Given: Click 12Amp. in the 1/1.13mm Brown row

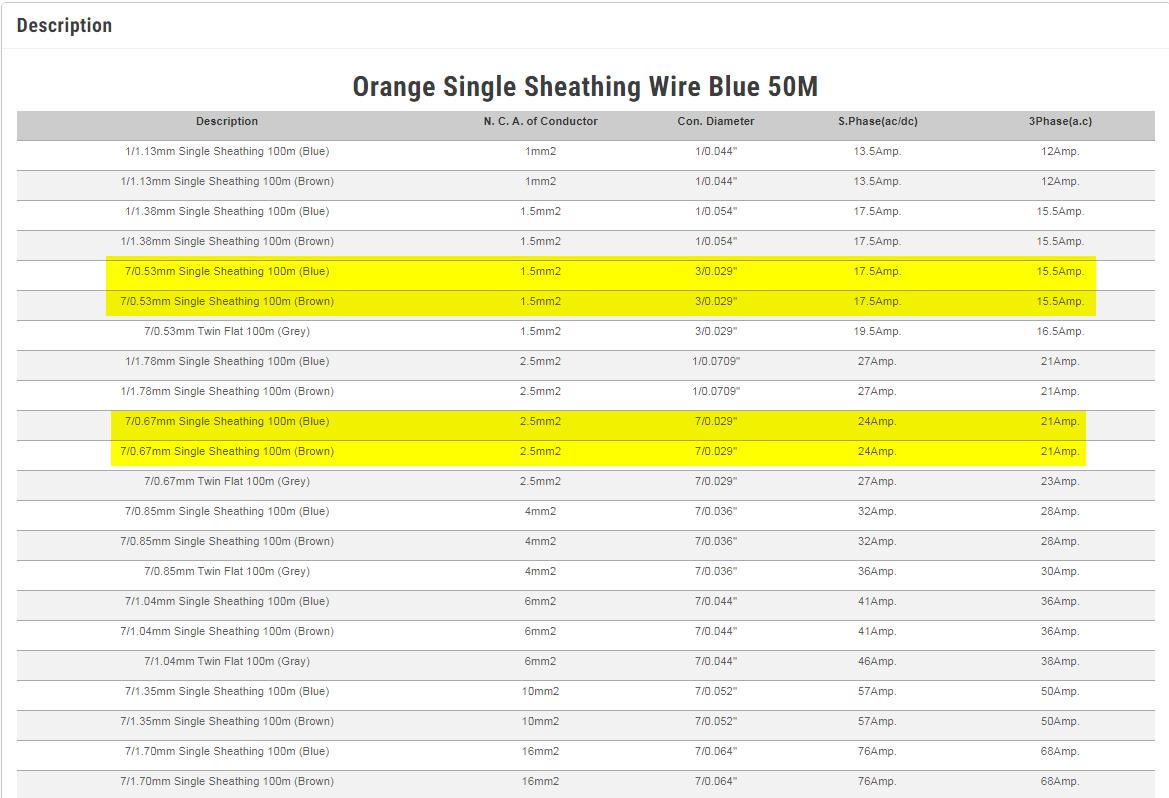Looking at the screenshot, I should click(1060, 181).
